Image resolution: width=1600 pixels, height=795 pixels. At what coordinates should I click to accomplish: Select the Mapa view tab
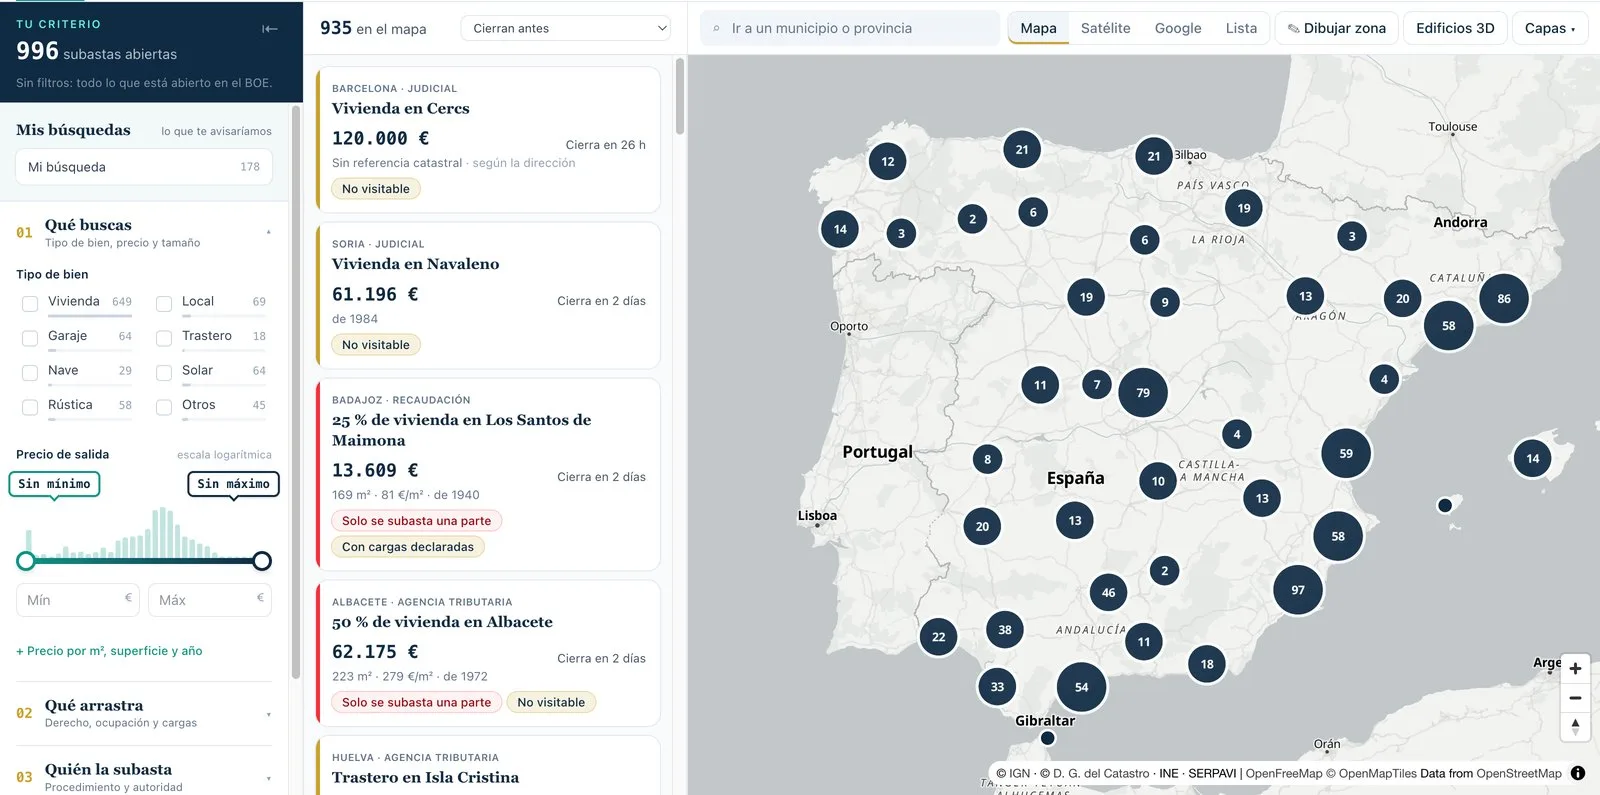tap(1038, 28)
